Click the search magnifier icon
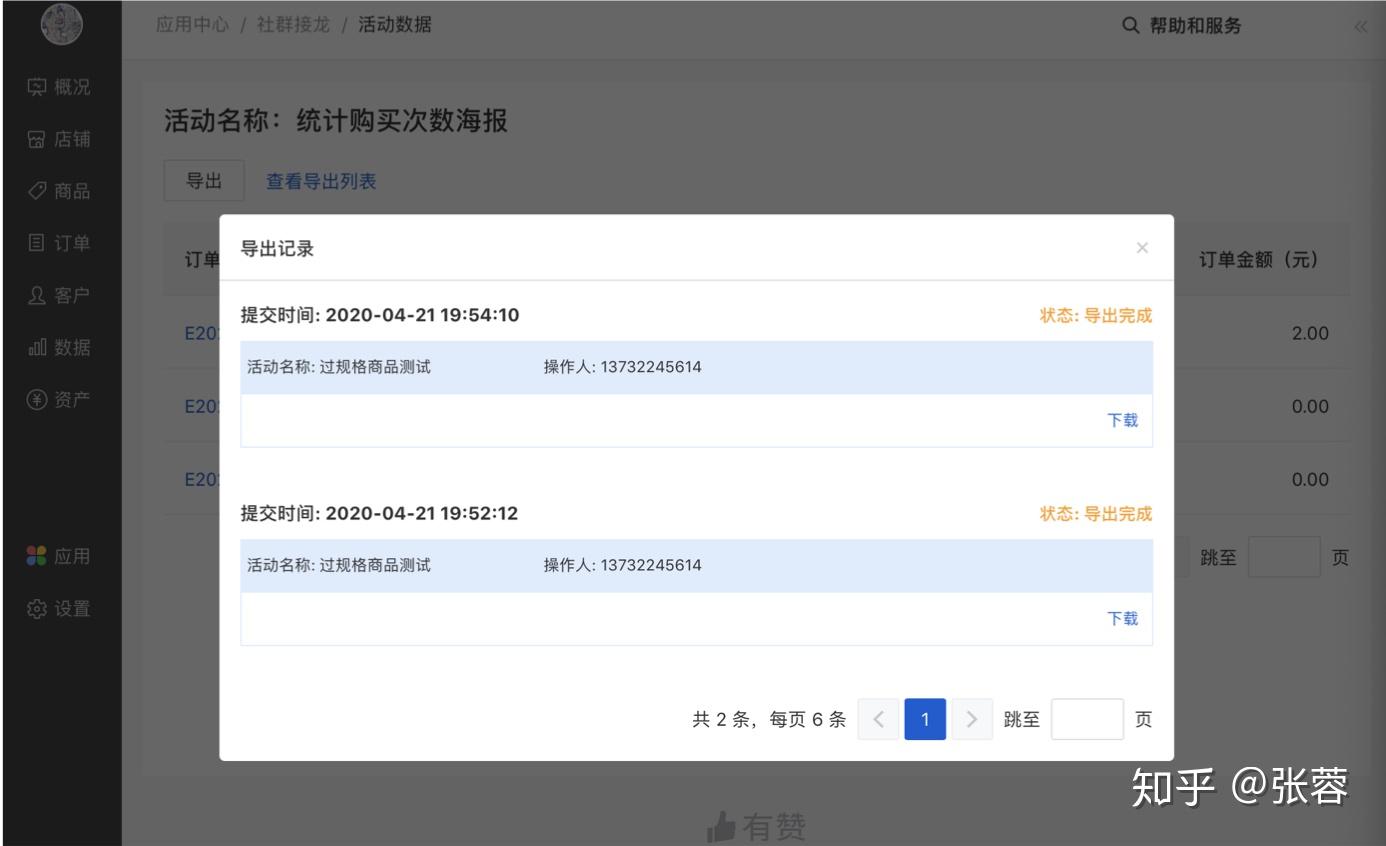Image resolution: width=1386 pixels, height=846 pixels. pyautogui.click(x=1131, y=26)
